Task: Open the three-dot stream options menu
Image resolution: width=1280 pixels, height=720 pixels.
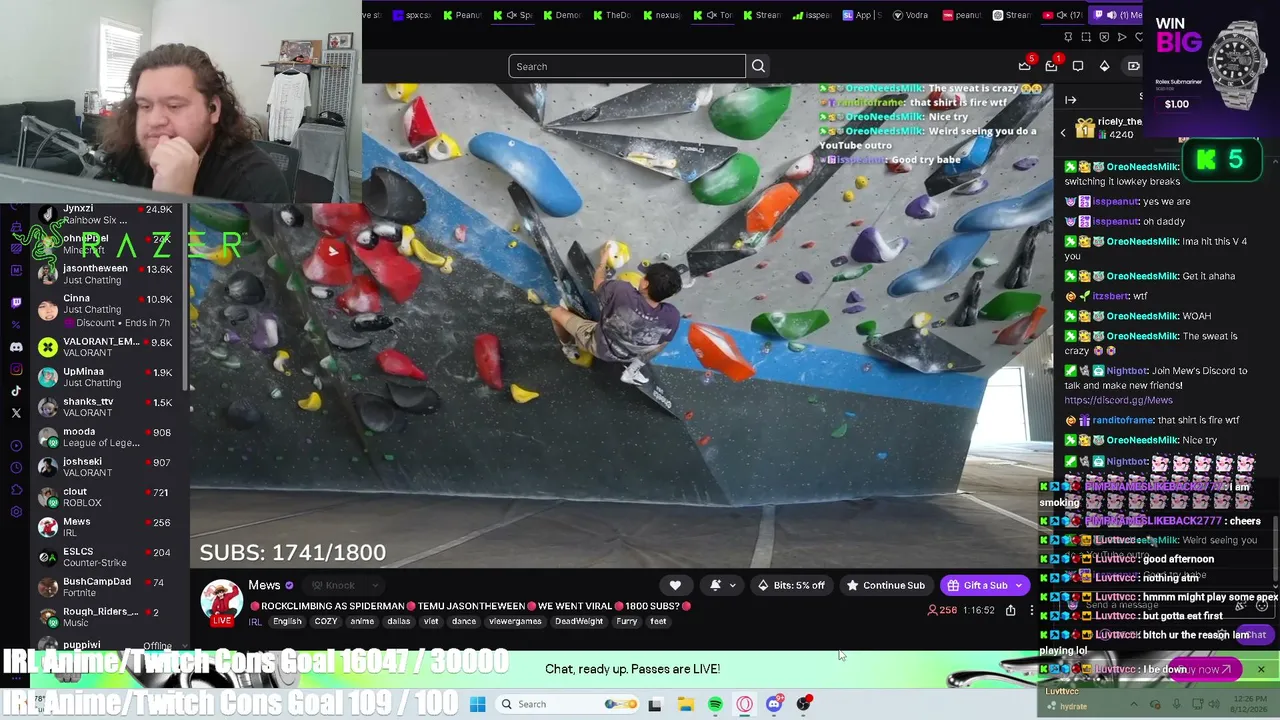Action: pos(1032,610)
